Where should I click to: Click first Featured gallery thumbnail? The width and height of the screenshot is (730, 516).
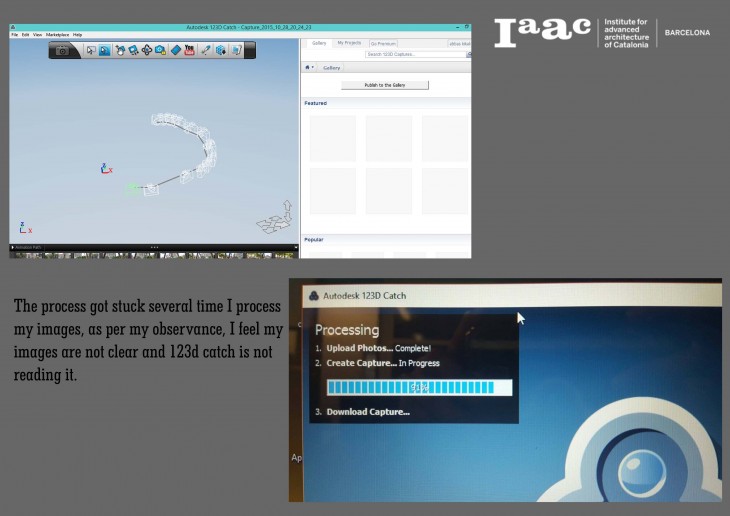point(332,138)
